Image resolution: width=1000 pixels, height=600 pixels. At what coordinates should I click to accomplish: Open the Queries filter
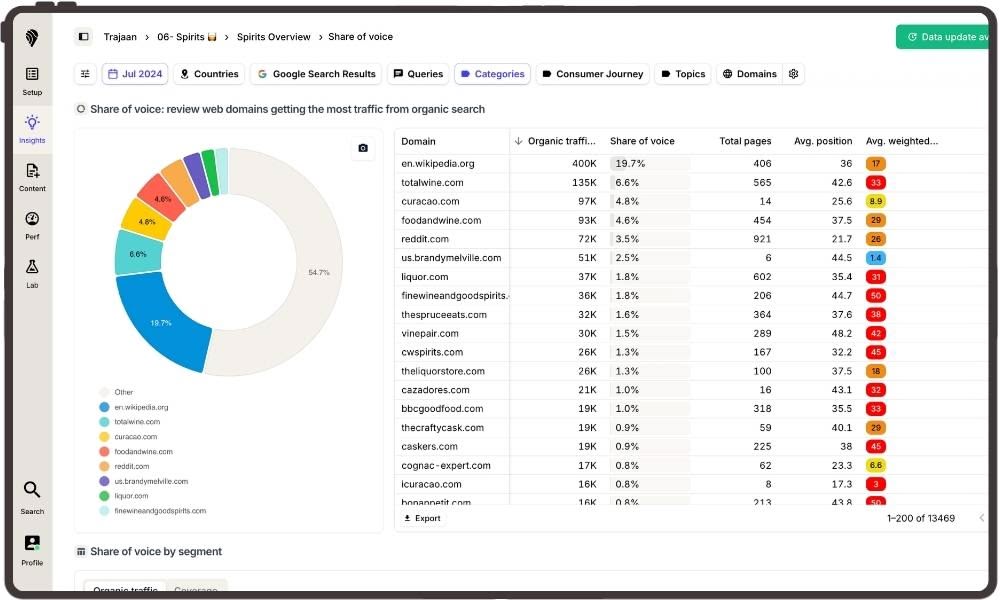[x=418, y=74]
